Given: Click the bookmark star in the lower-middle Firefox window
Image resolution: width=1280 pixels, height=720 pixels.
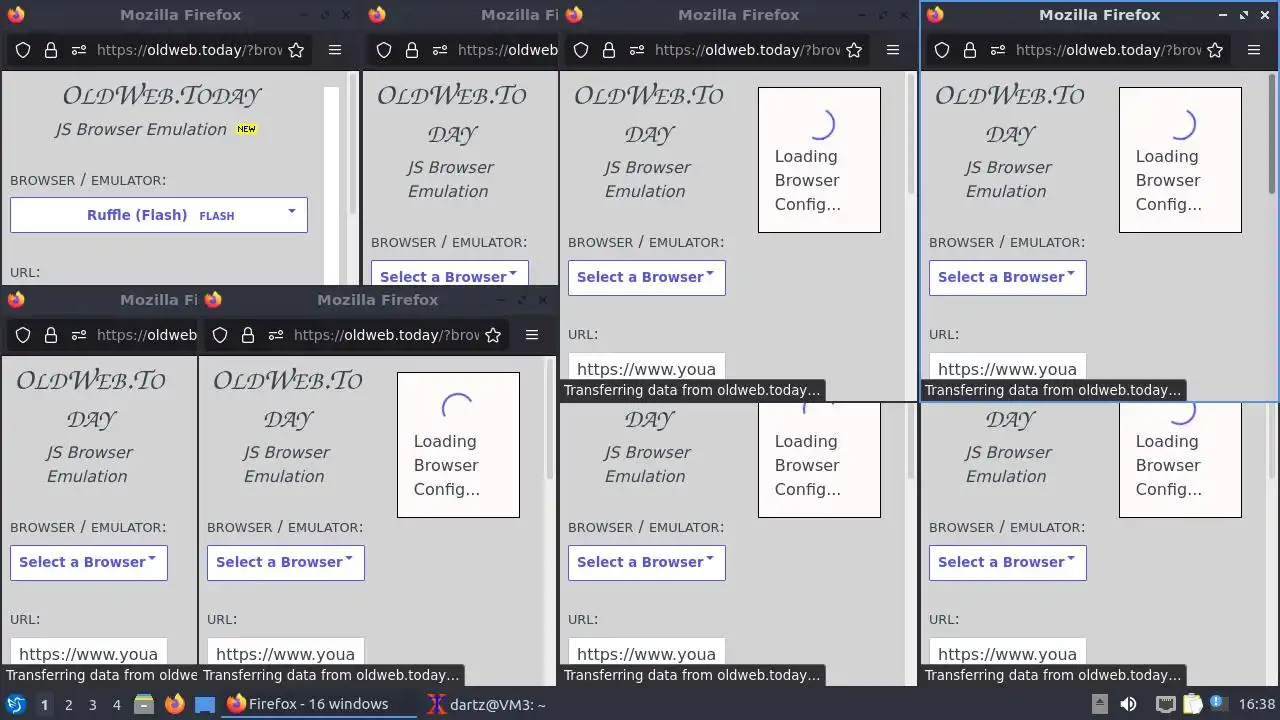Looking at the screenshot, I should 493,335.
